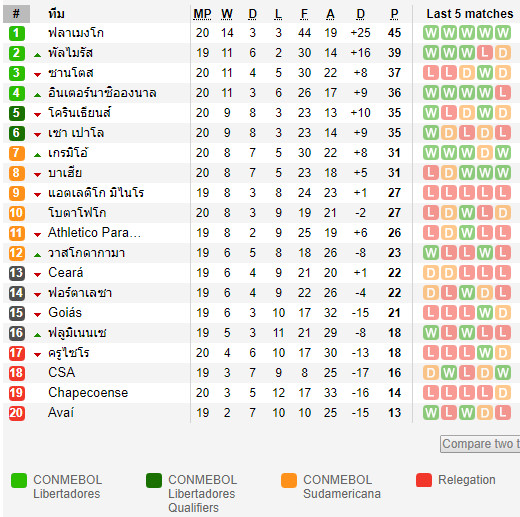Image resolution: width=520 pixels, height=517 pixels.
Task: Click the # rank column header
Action: [16, 14]
